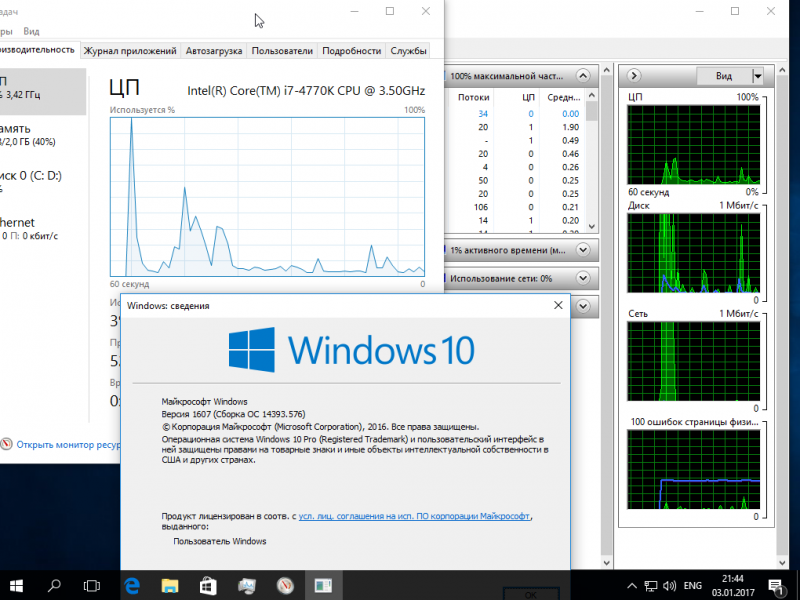Click the Сеть graph in Resource Monitor

pos(693,361)
